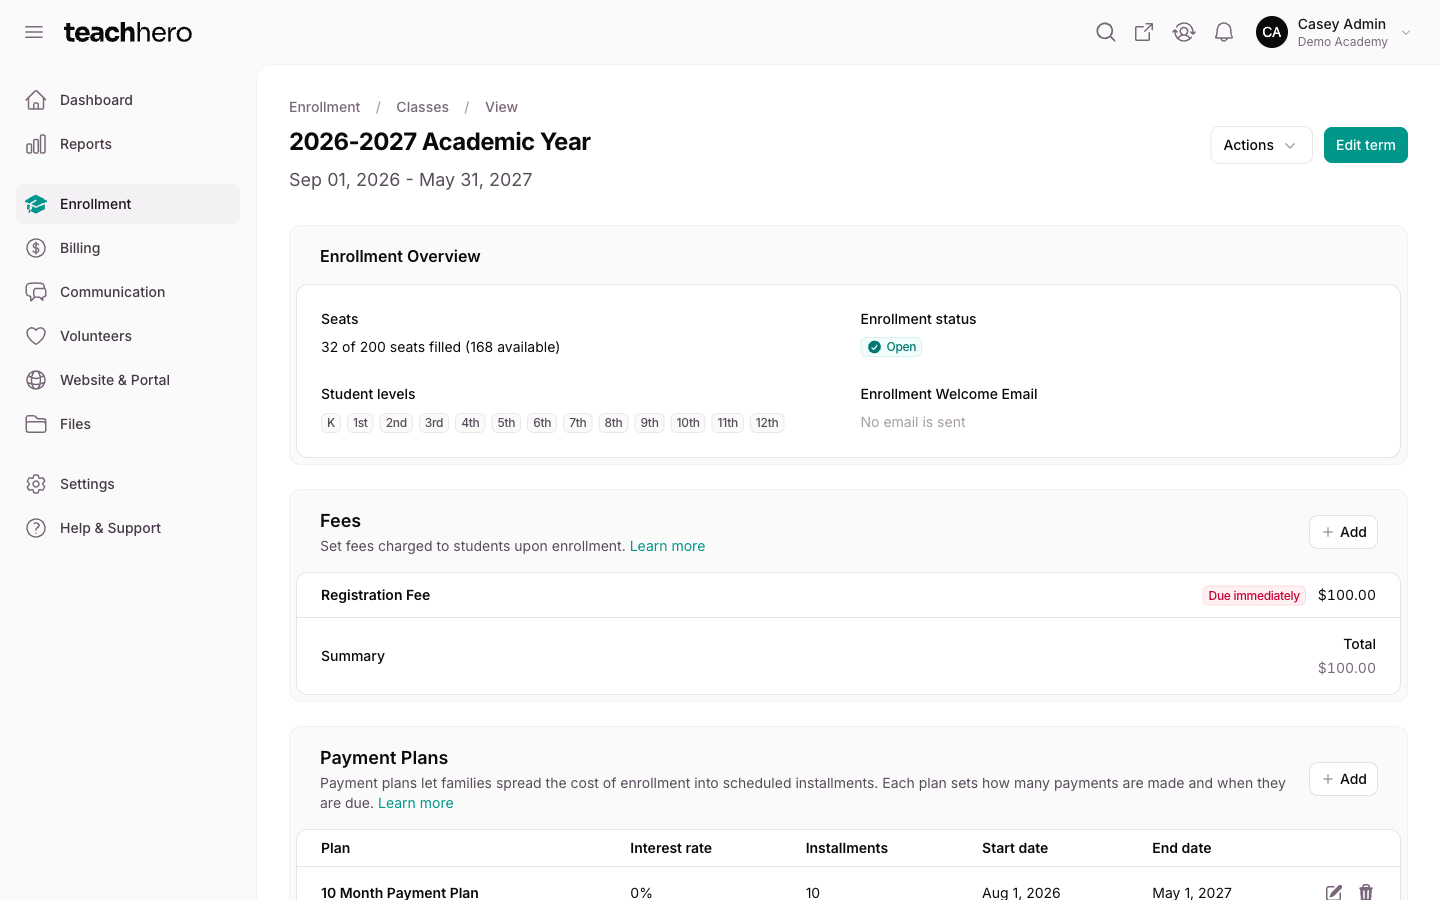Select the Registration Fee row label
Viewport: 1440px width, 900px height.
coord(375,595)
